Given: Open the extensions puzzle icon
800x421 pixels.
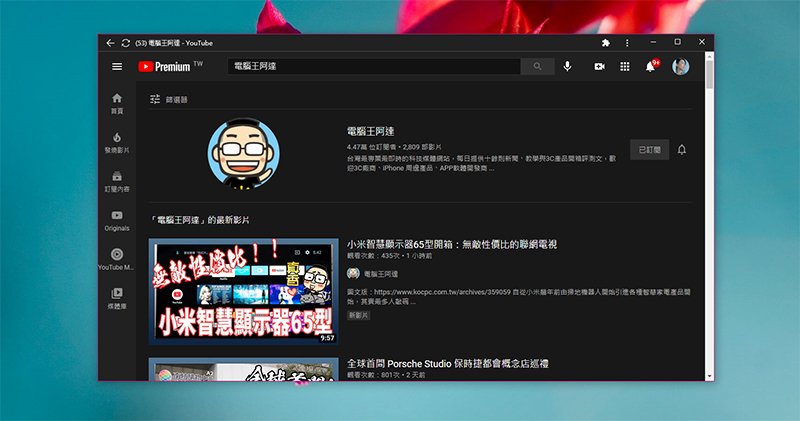Looking at the screenshot, I should click(x=606, y=43).
